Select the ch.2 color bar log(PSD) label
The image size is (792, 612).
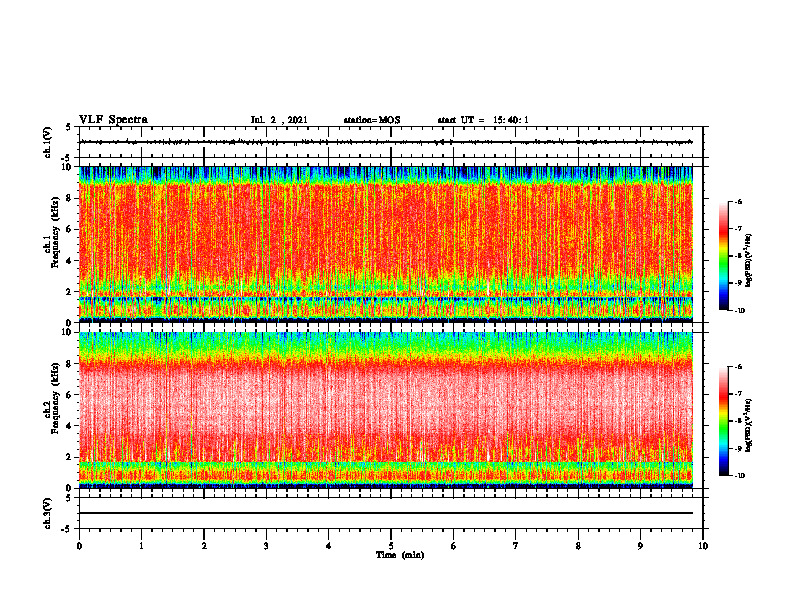tap(749, 426)
